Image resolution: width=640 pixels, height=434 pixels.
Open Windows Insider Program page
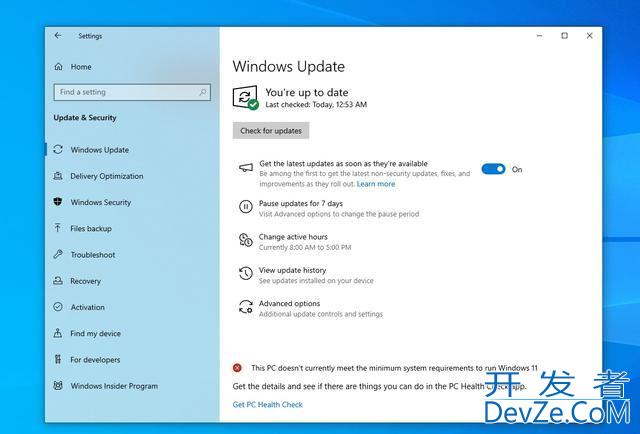[x=114, y=386]
